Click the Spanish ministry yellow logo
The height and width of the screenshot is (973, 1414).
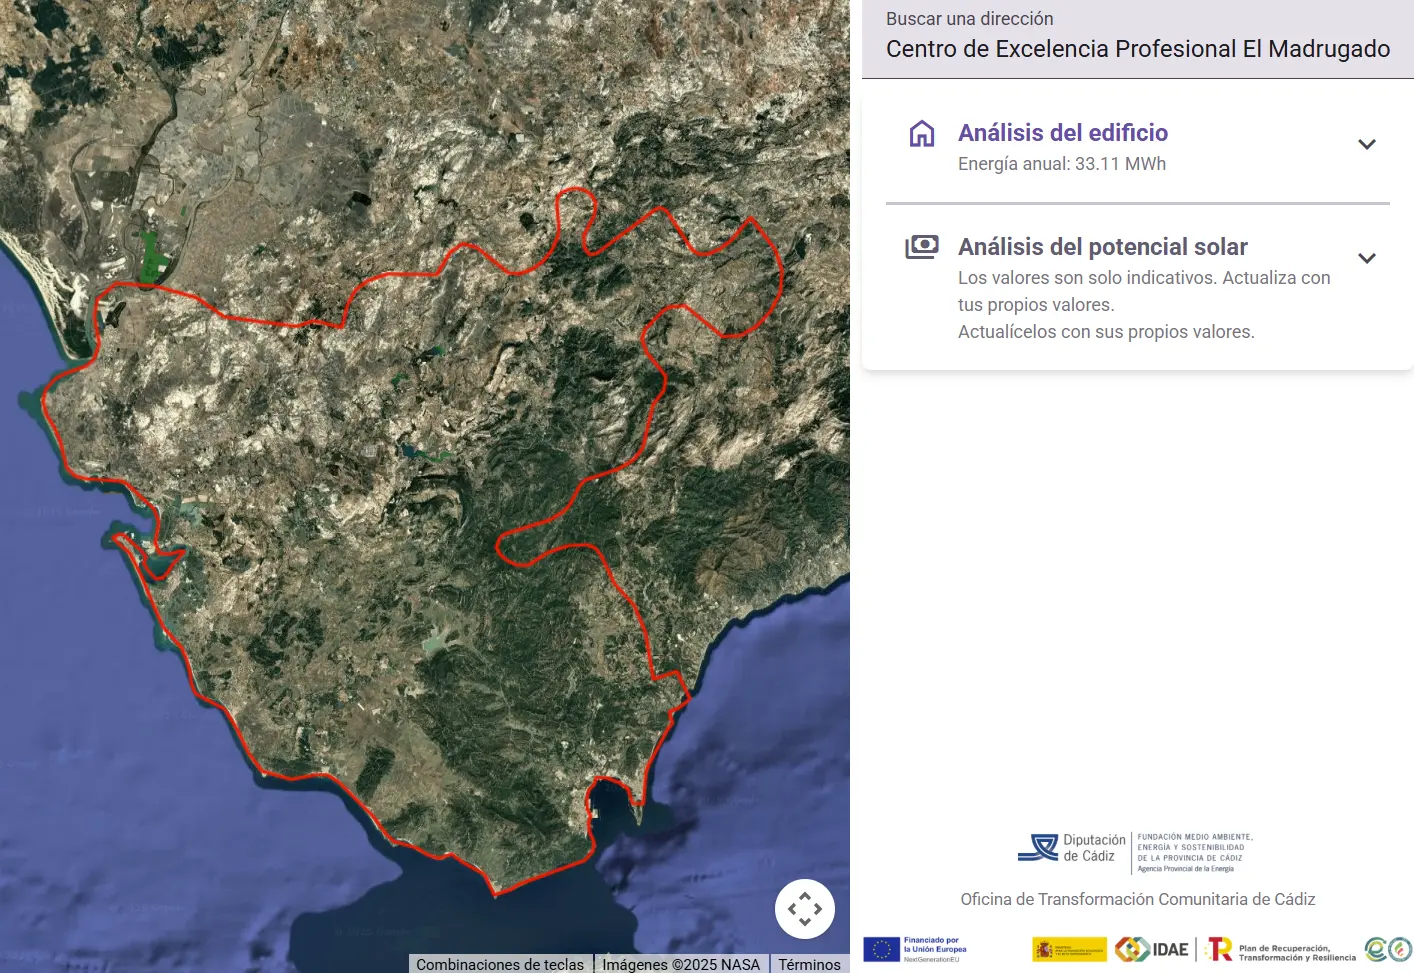pos(1069,949)
